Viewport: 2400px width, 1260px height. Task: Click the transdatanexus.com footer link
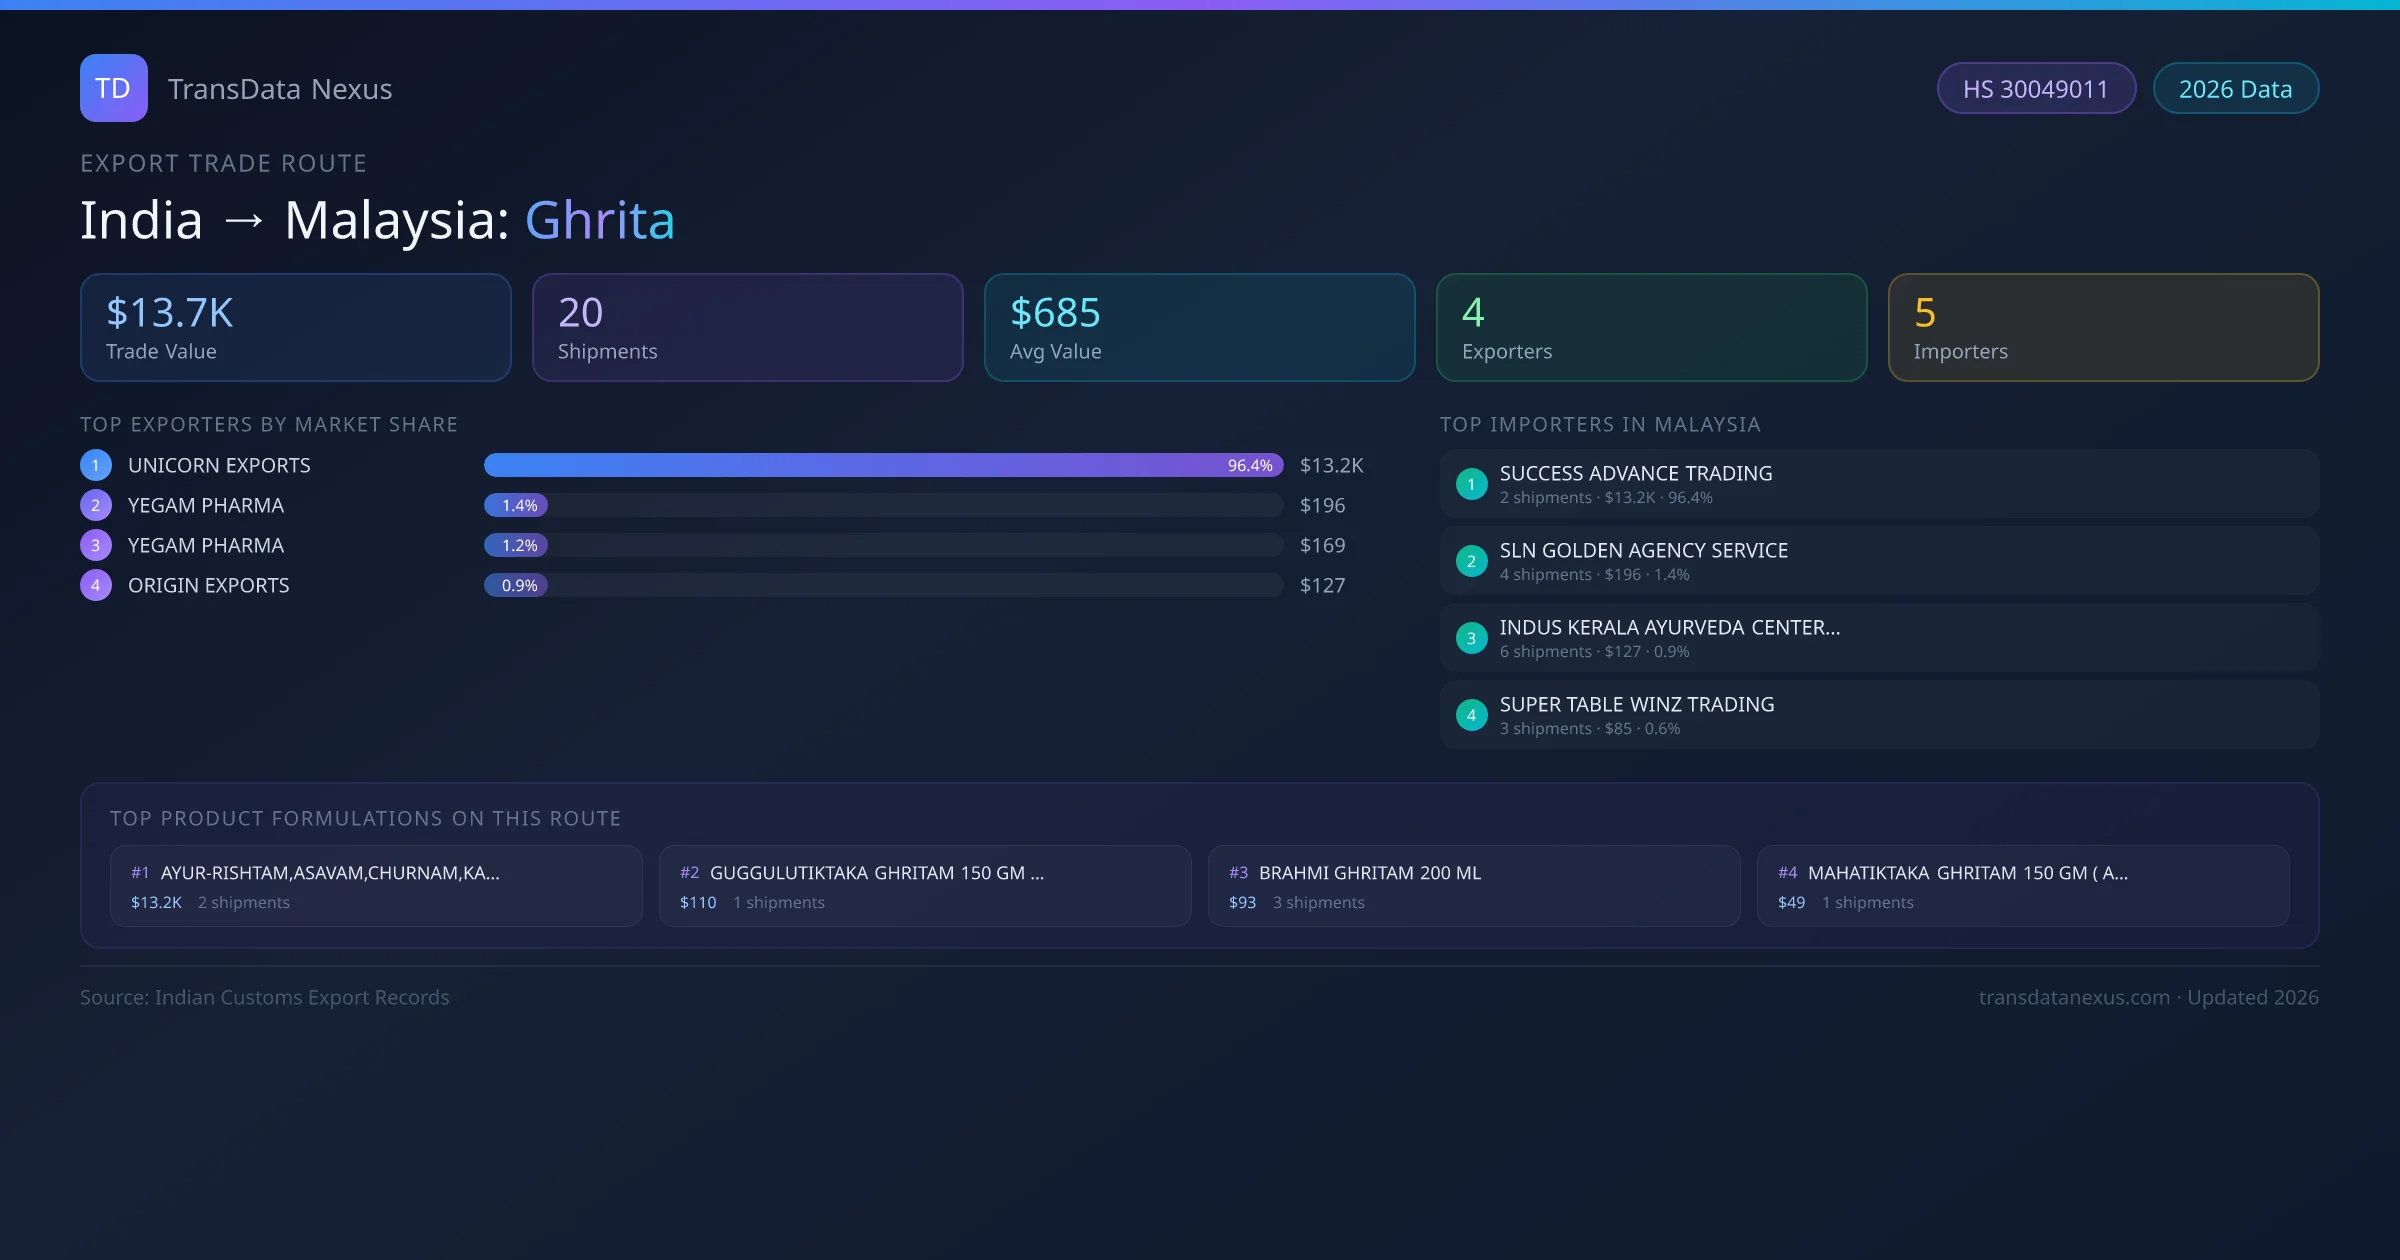click(x=2073, y=997)
